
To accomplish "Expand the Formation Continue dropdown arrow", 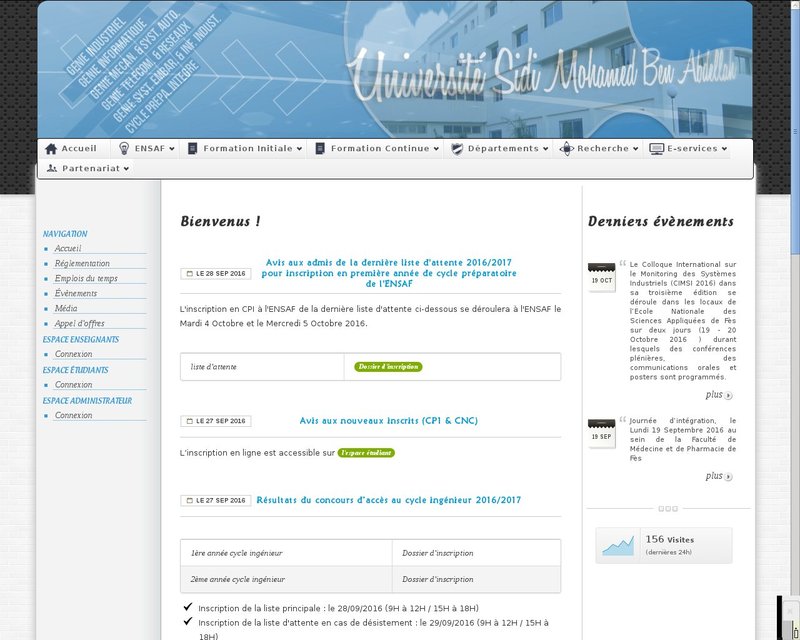I will (436, 149).
